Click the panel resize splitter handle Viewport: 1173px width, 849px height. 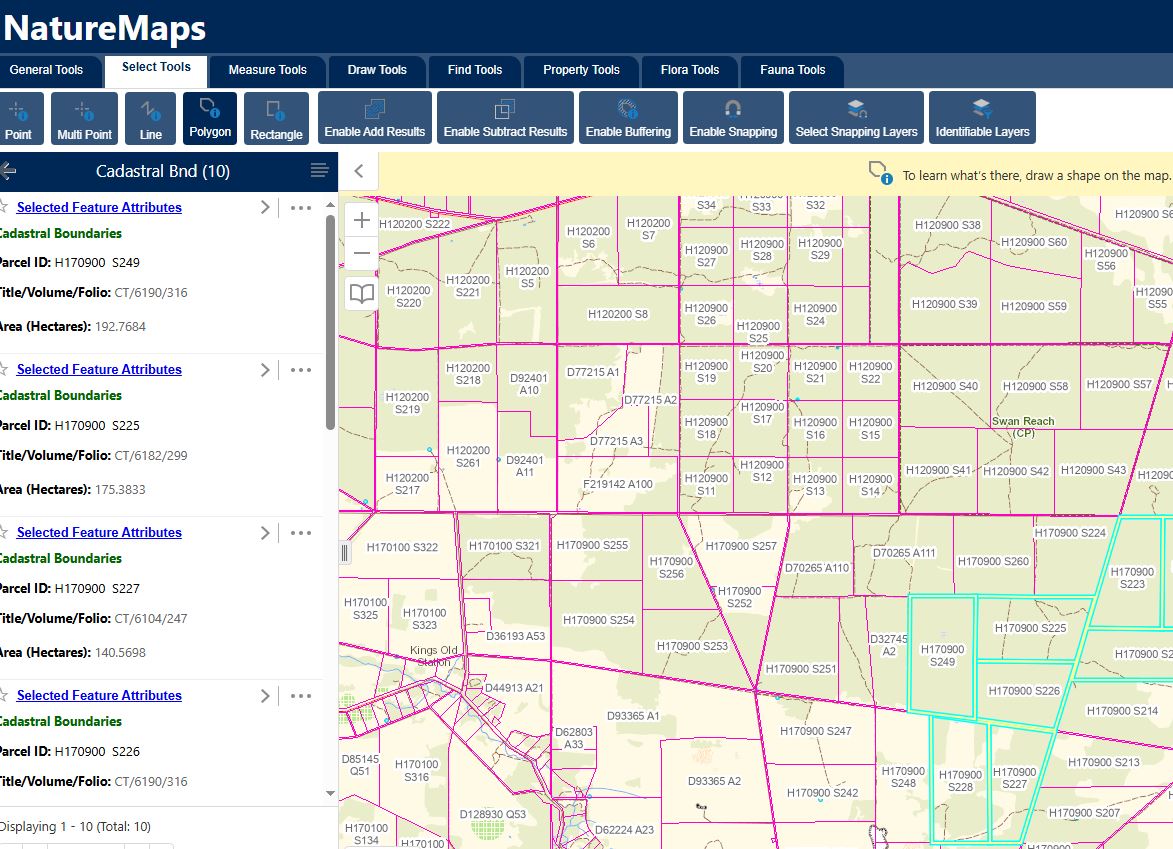click(344, 554)
